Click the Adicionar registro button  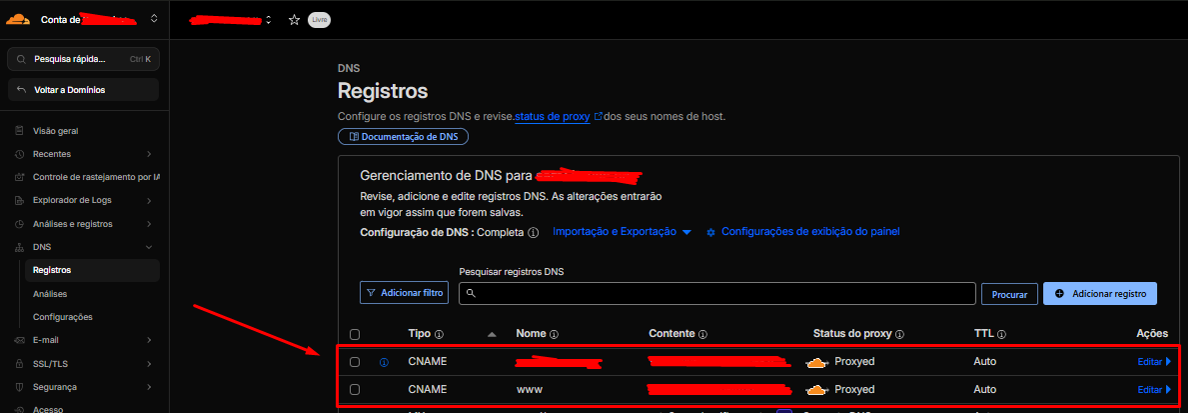[1100, 293]
